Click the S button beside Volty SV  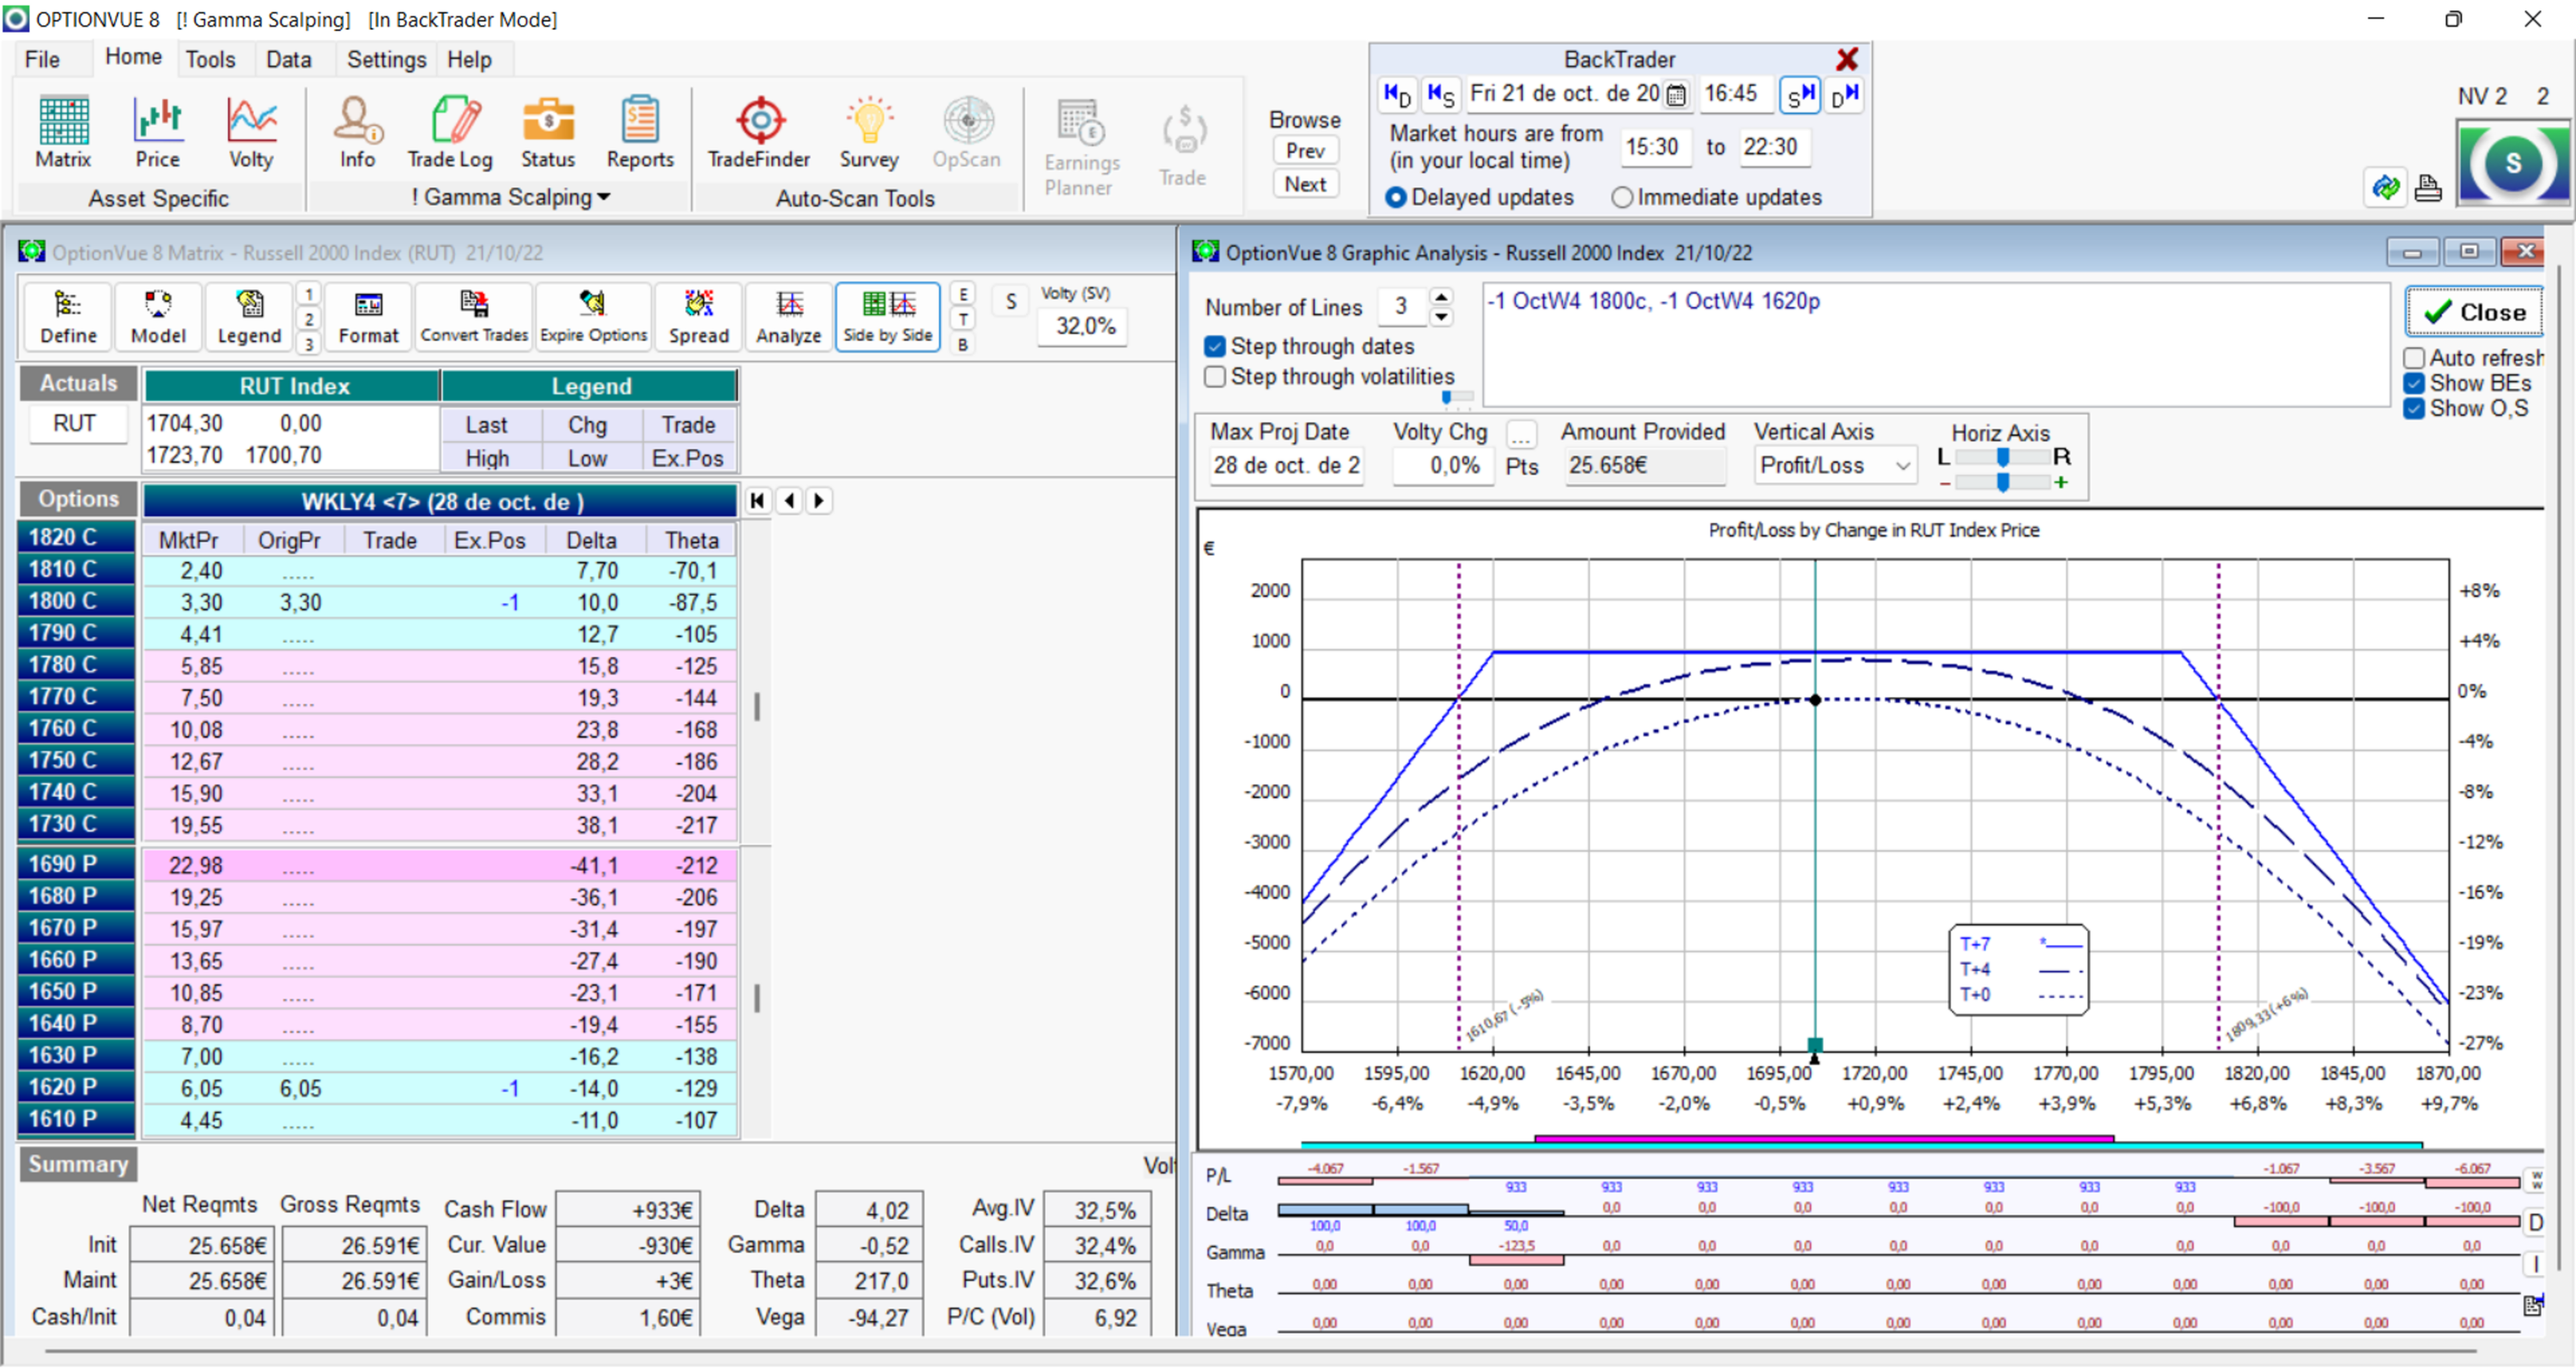pyautogui.click(x=1011, y=302)
